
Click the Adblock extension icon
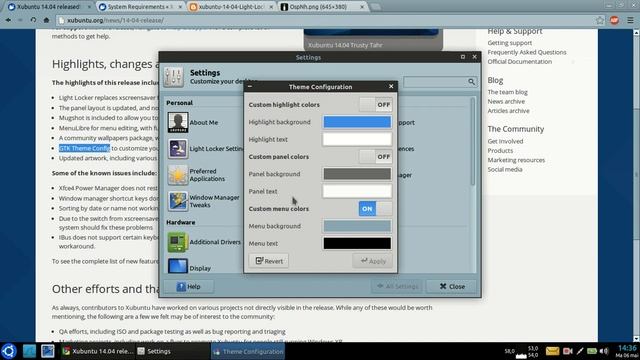614,20
